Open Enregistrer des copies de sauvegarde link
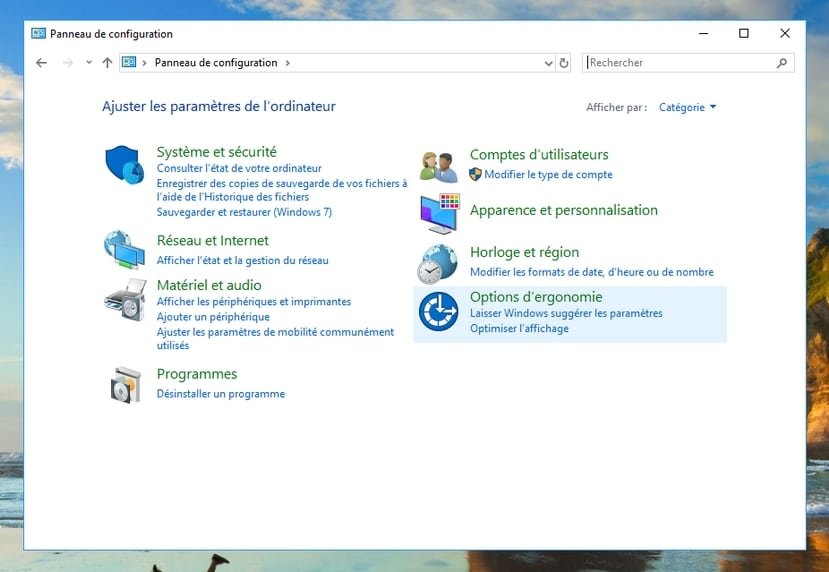The width and height of the screenshot is (829, 572). click(x=282, y=190)
